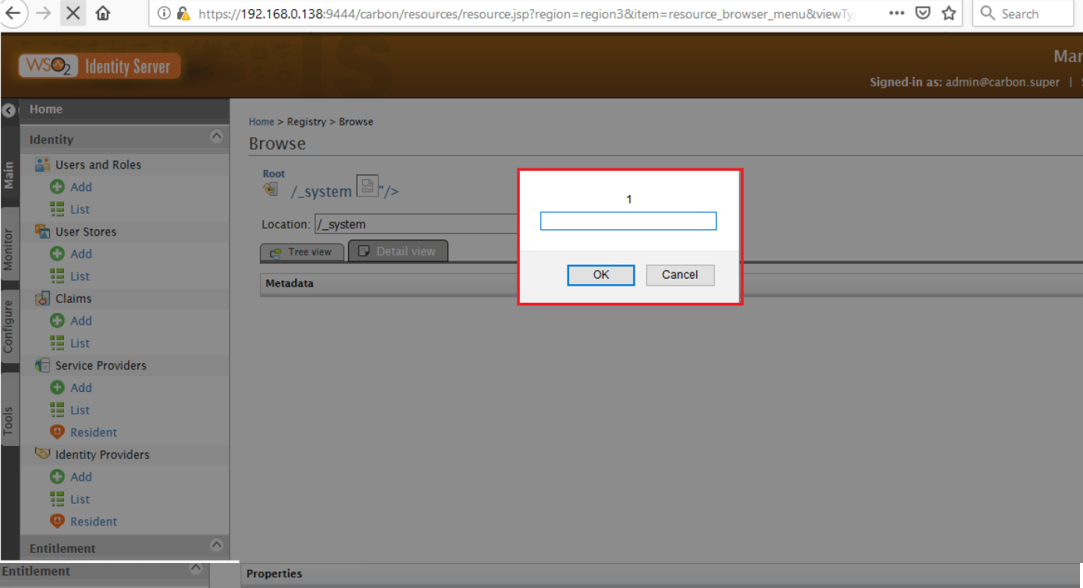Click the green plus icon under User Stores

click(57, 254)
